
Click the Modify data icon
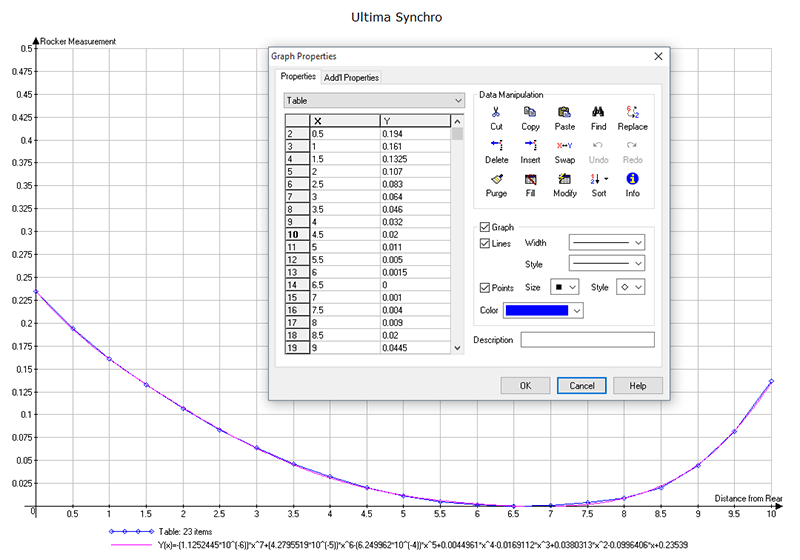564,179
